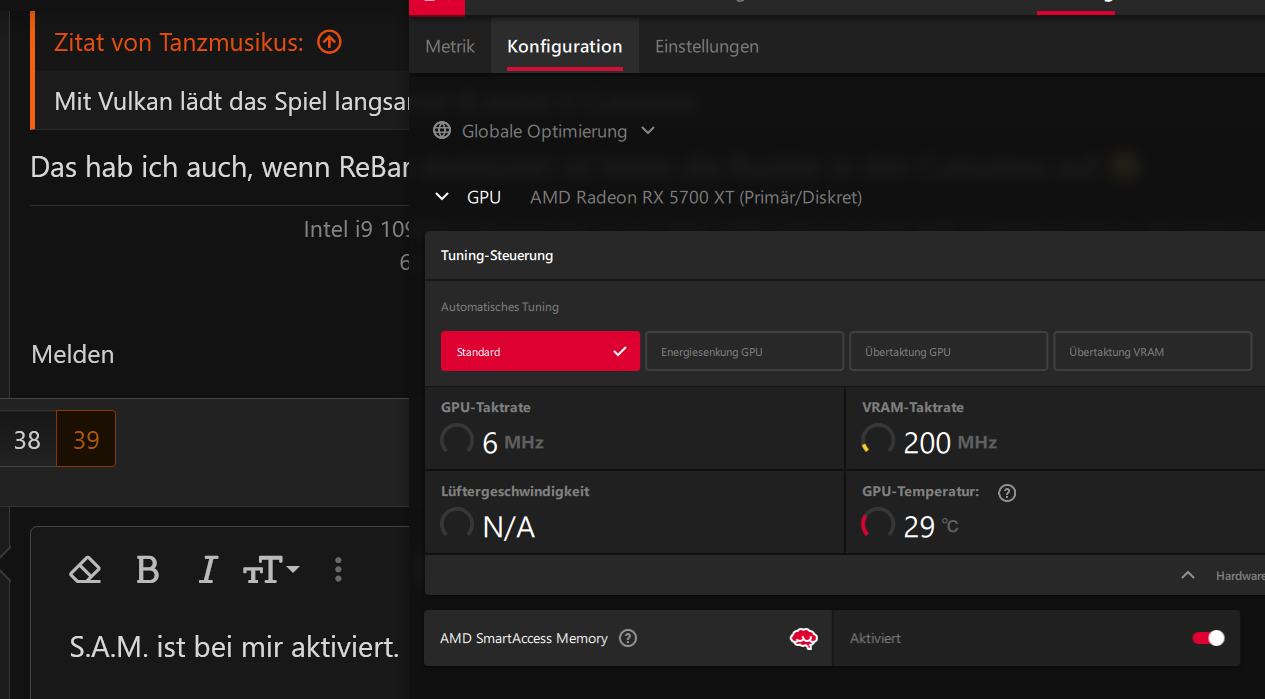Click the GPU-Temperatur gauge dial
Viewport: 1265px width, 699px height.
click(x=878, y=524)
